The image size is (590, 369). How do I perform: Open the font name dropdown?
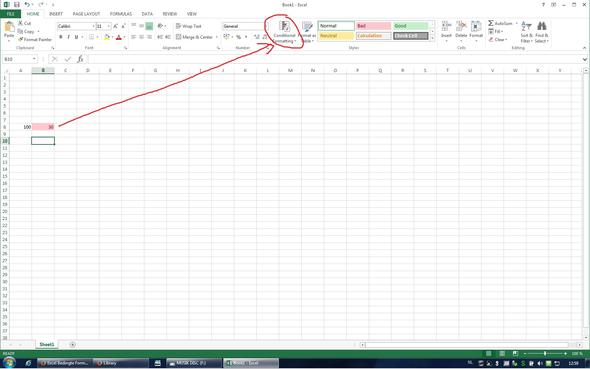[x=93, y=26]
